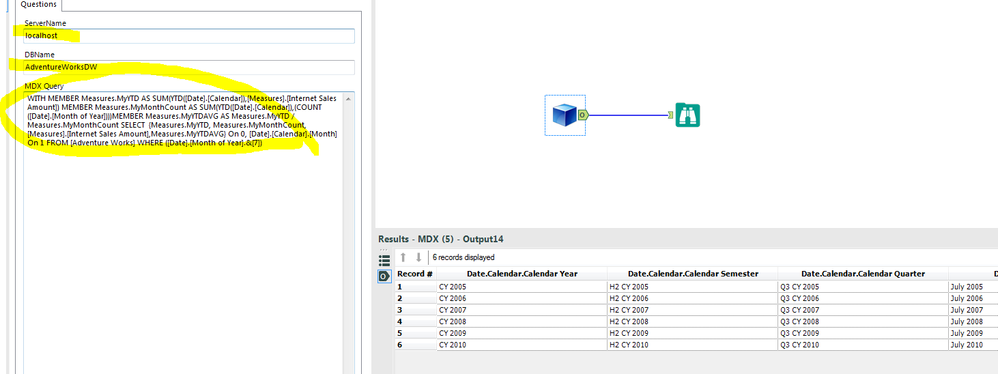
Task: Click the cube tool's green output anchor
Action: click(582, 115)
